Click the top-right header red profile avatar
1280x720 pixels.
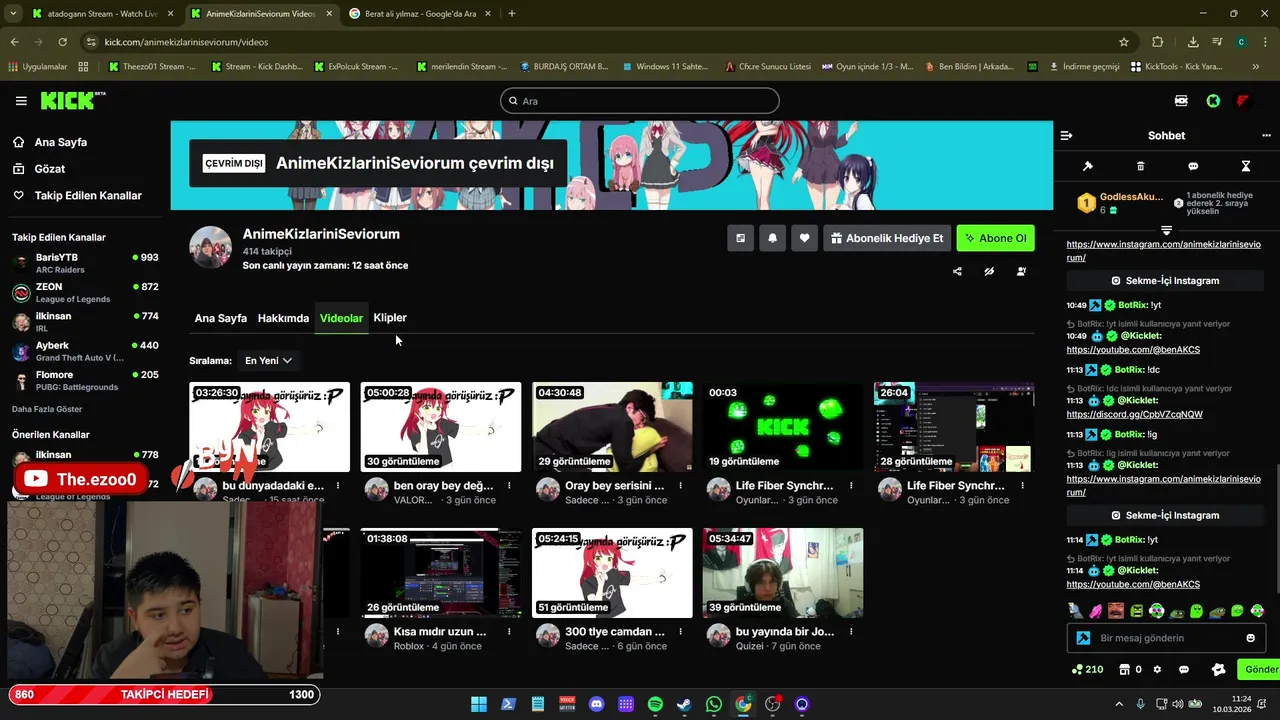[x=1243, y=101]
